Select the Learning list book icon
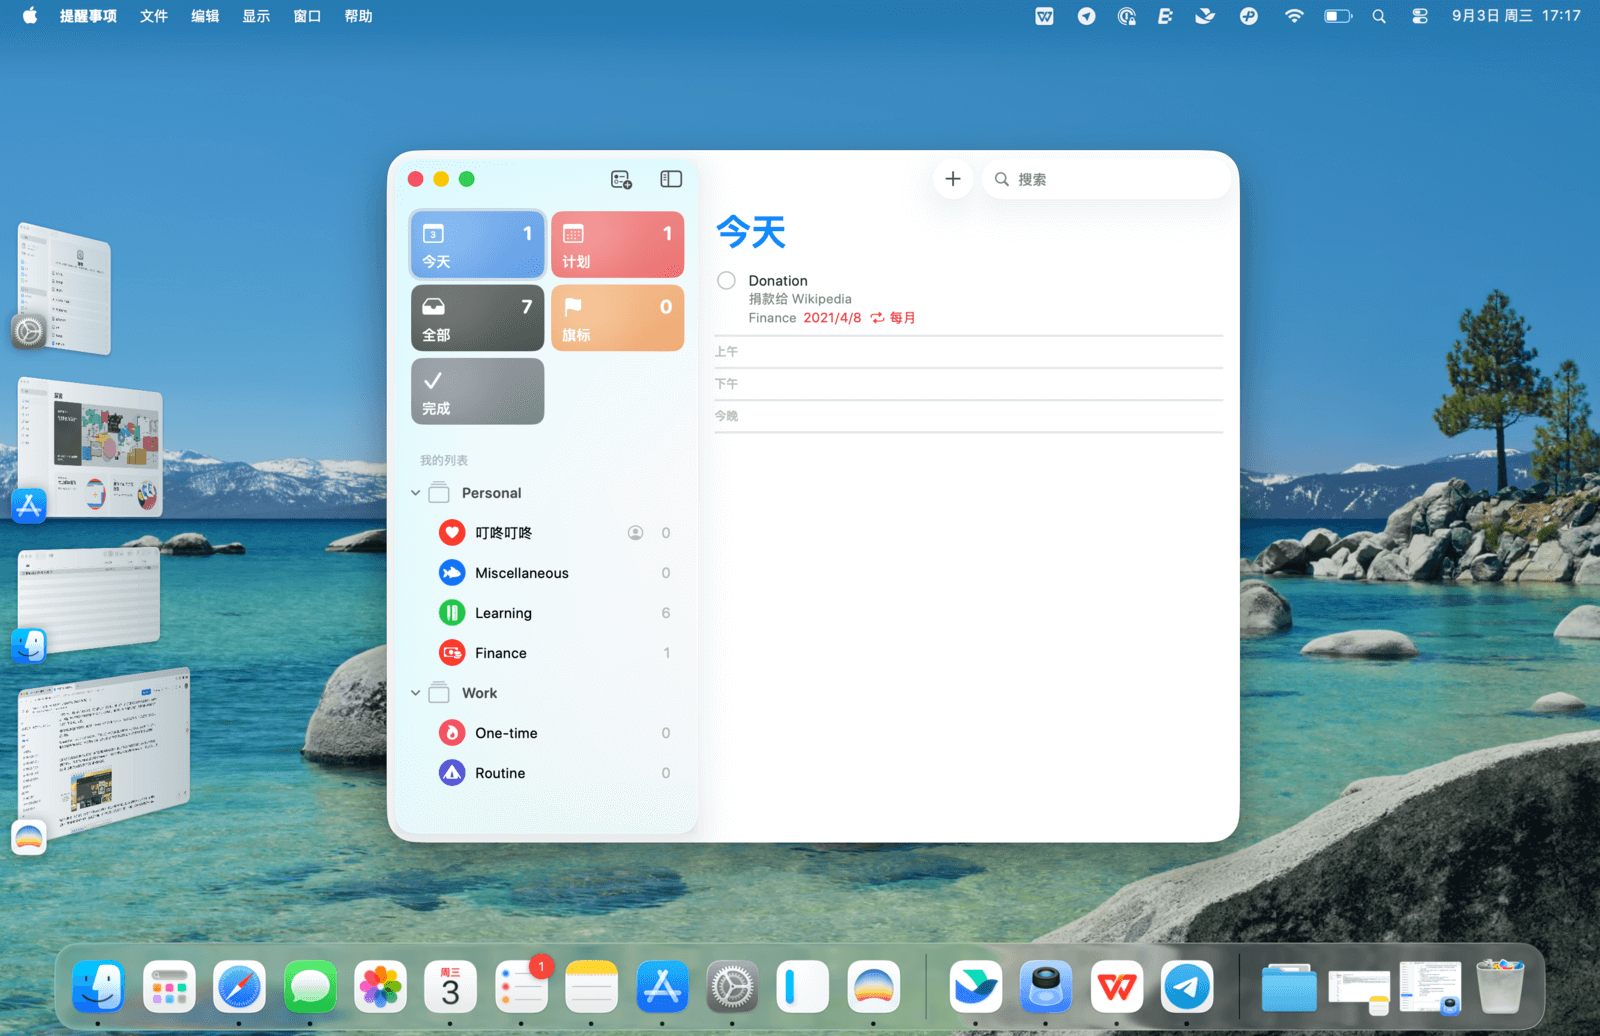1600x1036 pixels. tap(452, 613)
